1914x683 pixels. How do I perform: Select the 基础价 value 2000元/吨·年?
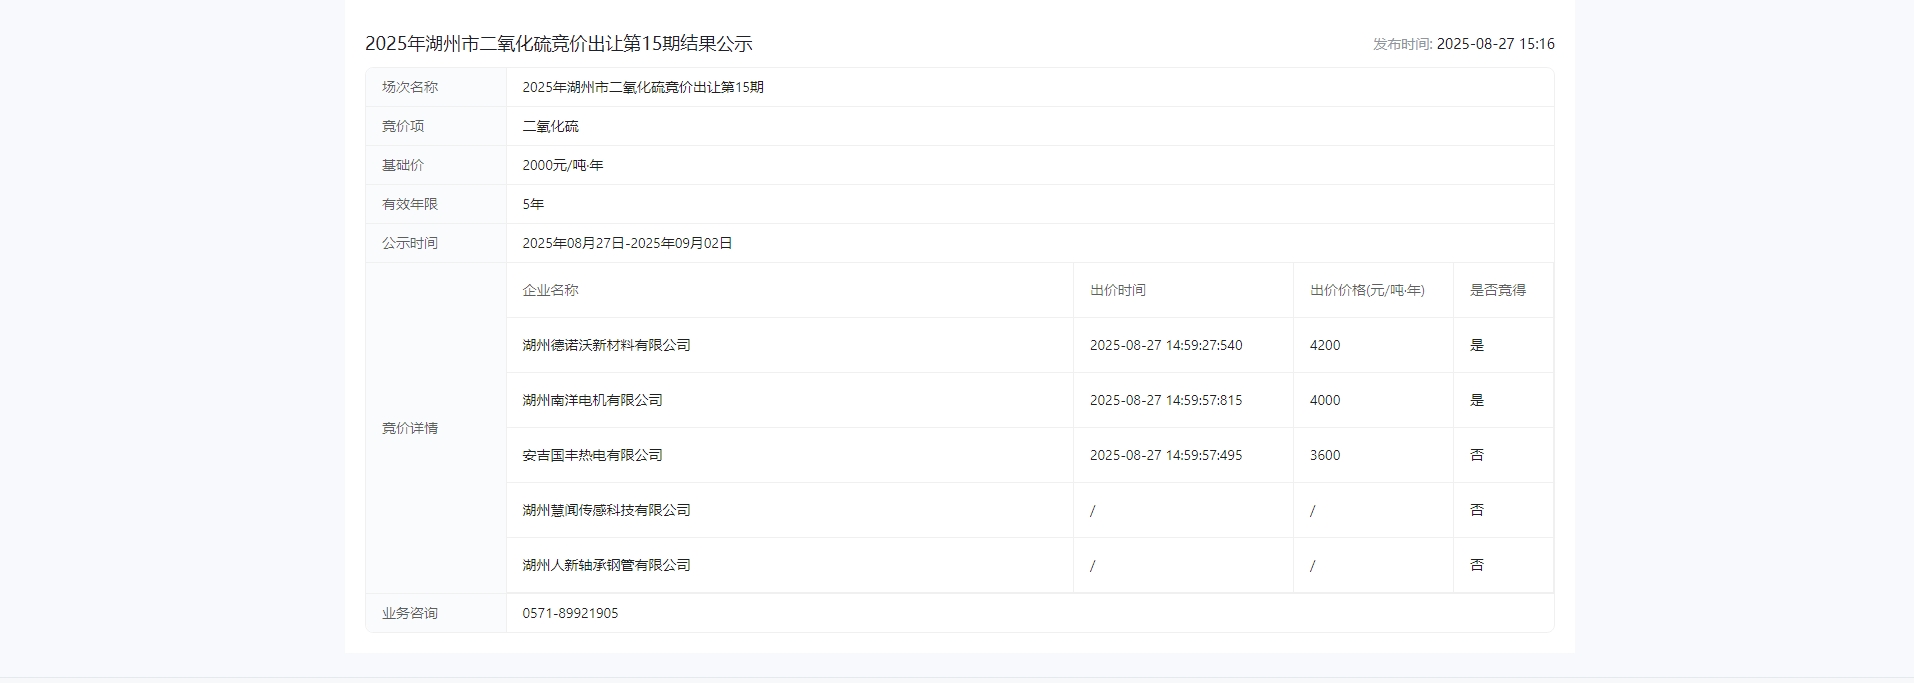click(x=562, y=165)
